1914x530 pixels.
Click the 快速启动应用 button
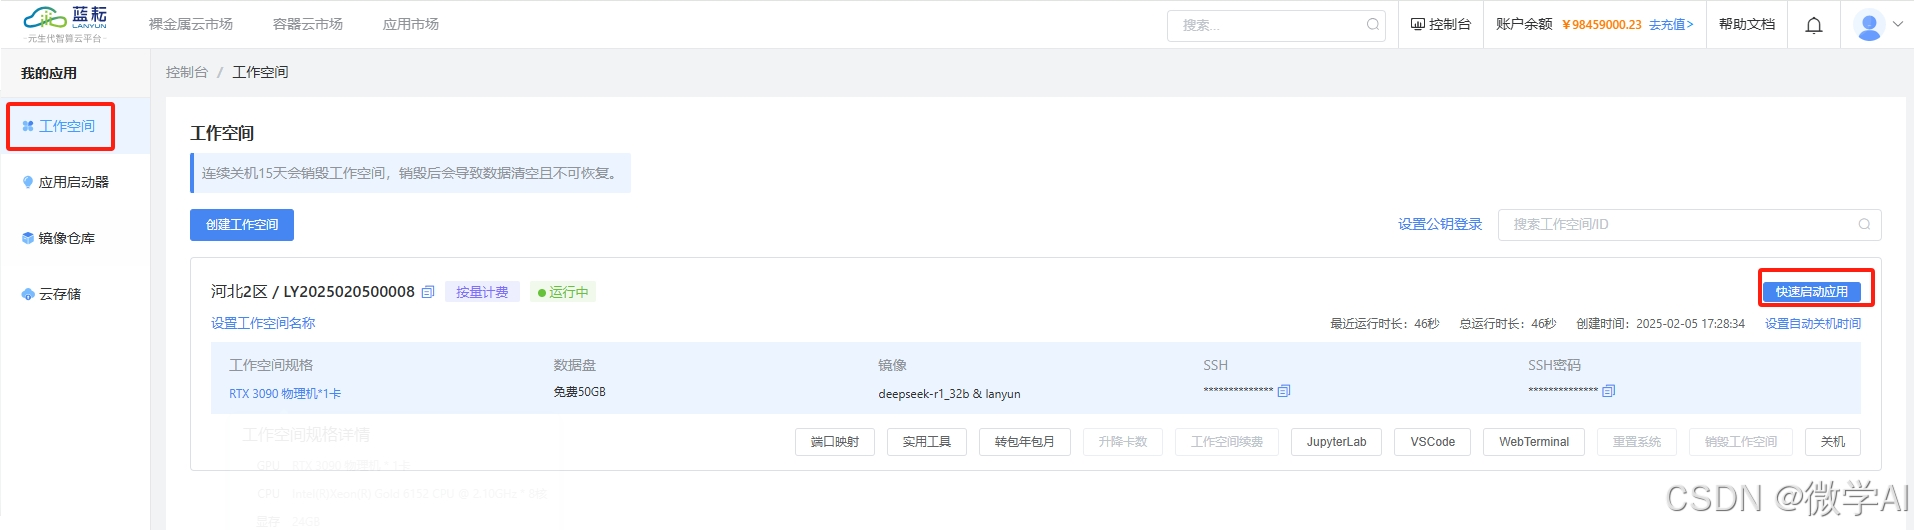point(1812,292)
